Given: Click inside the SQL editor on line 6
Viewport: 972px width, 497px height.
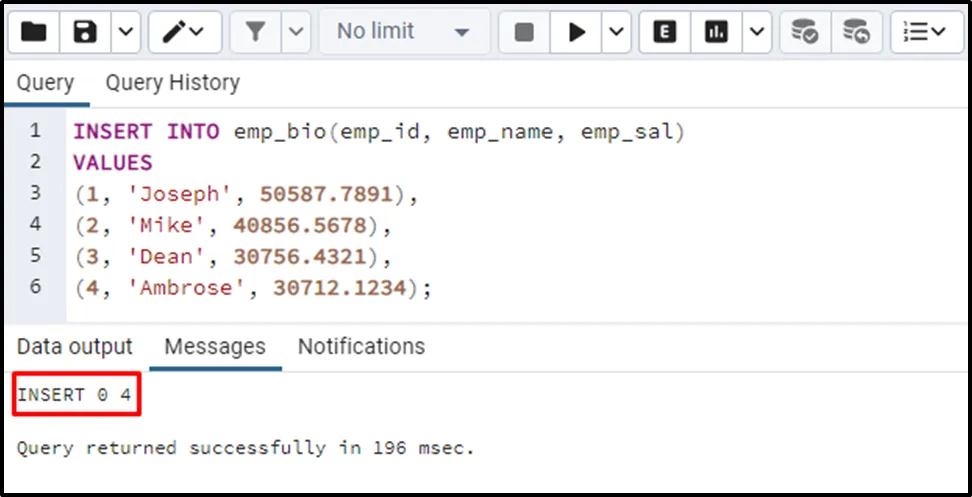Looking at the screenshot, I should tap(500, 288).
